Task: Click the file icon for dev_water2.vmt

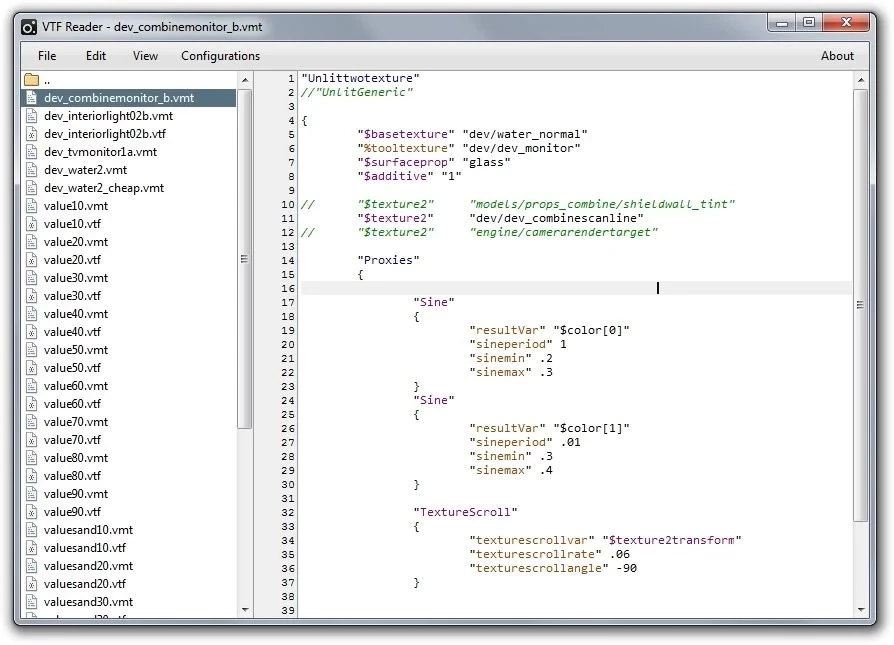Action: tap(31, 170)
